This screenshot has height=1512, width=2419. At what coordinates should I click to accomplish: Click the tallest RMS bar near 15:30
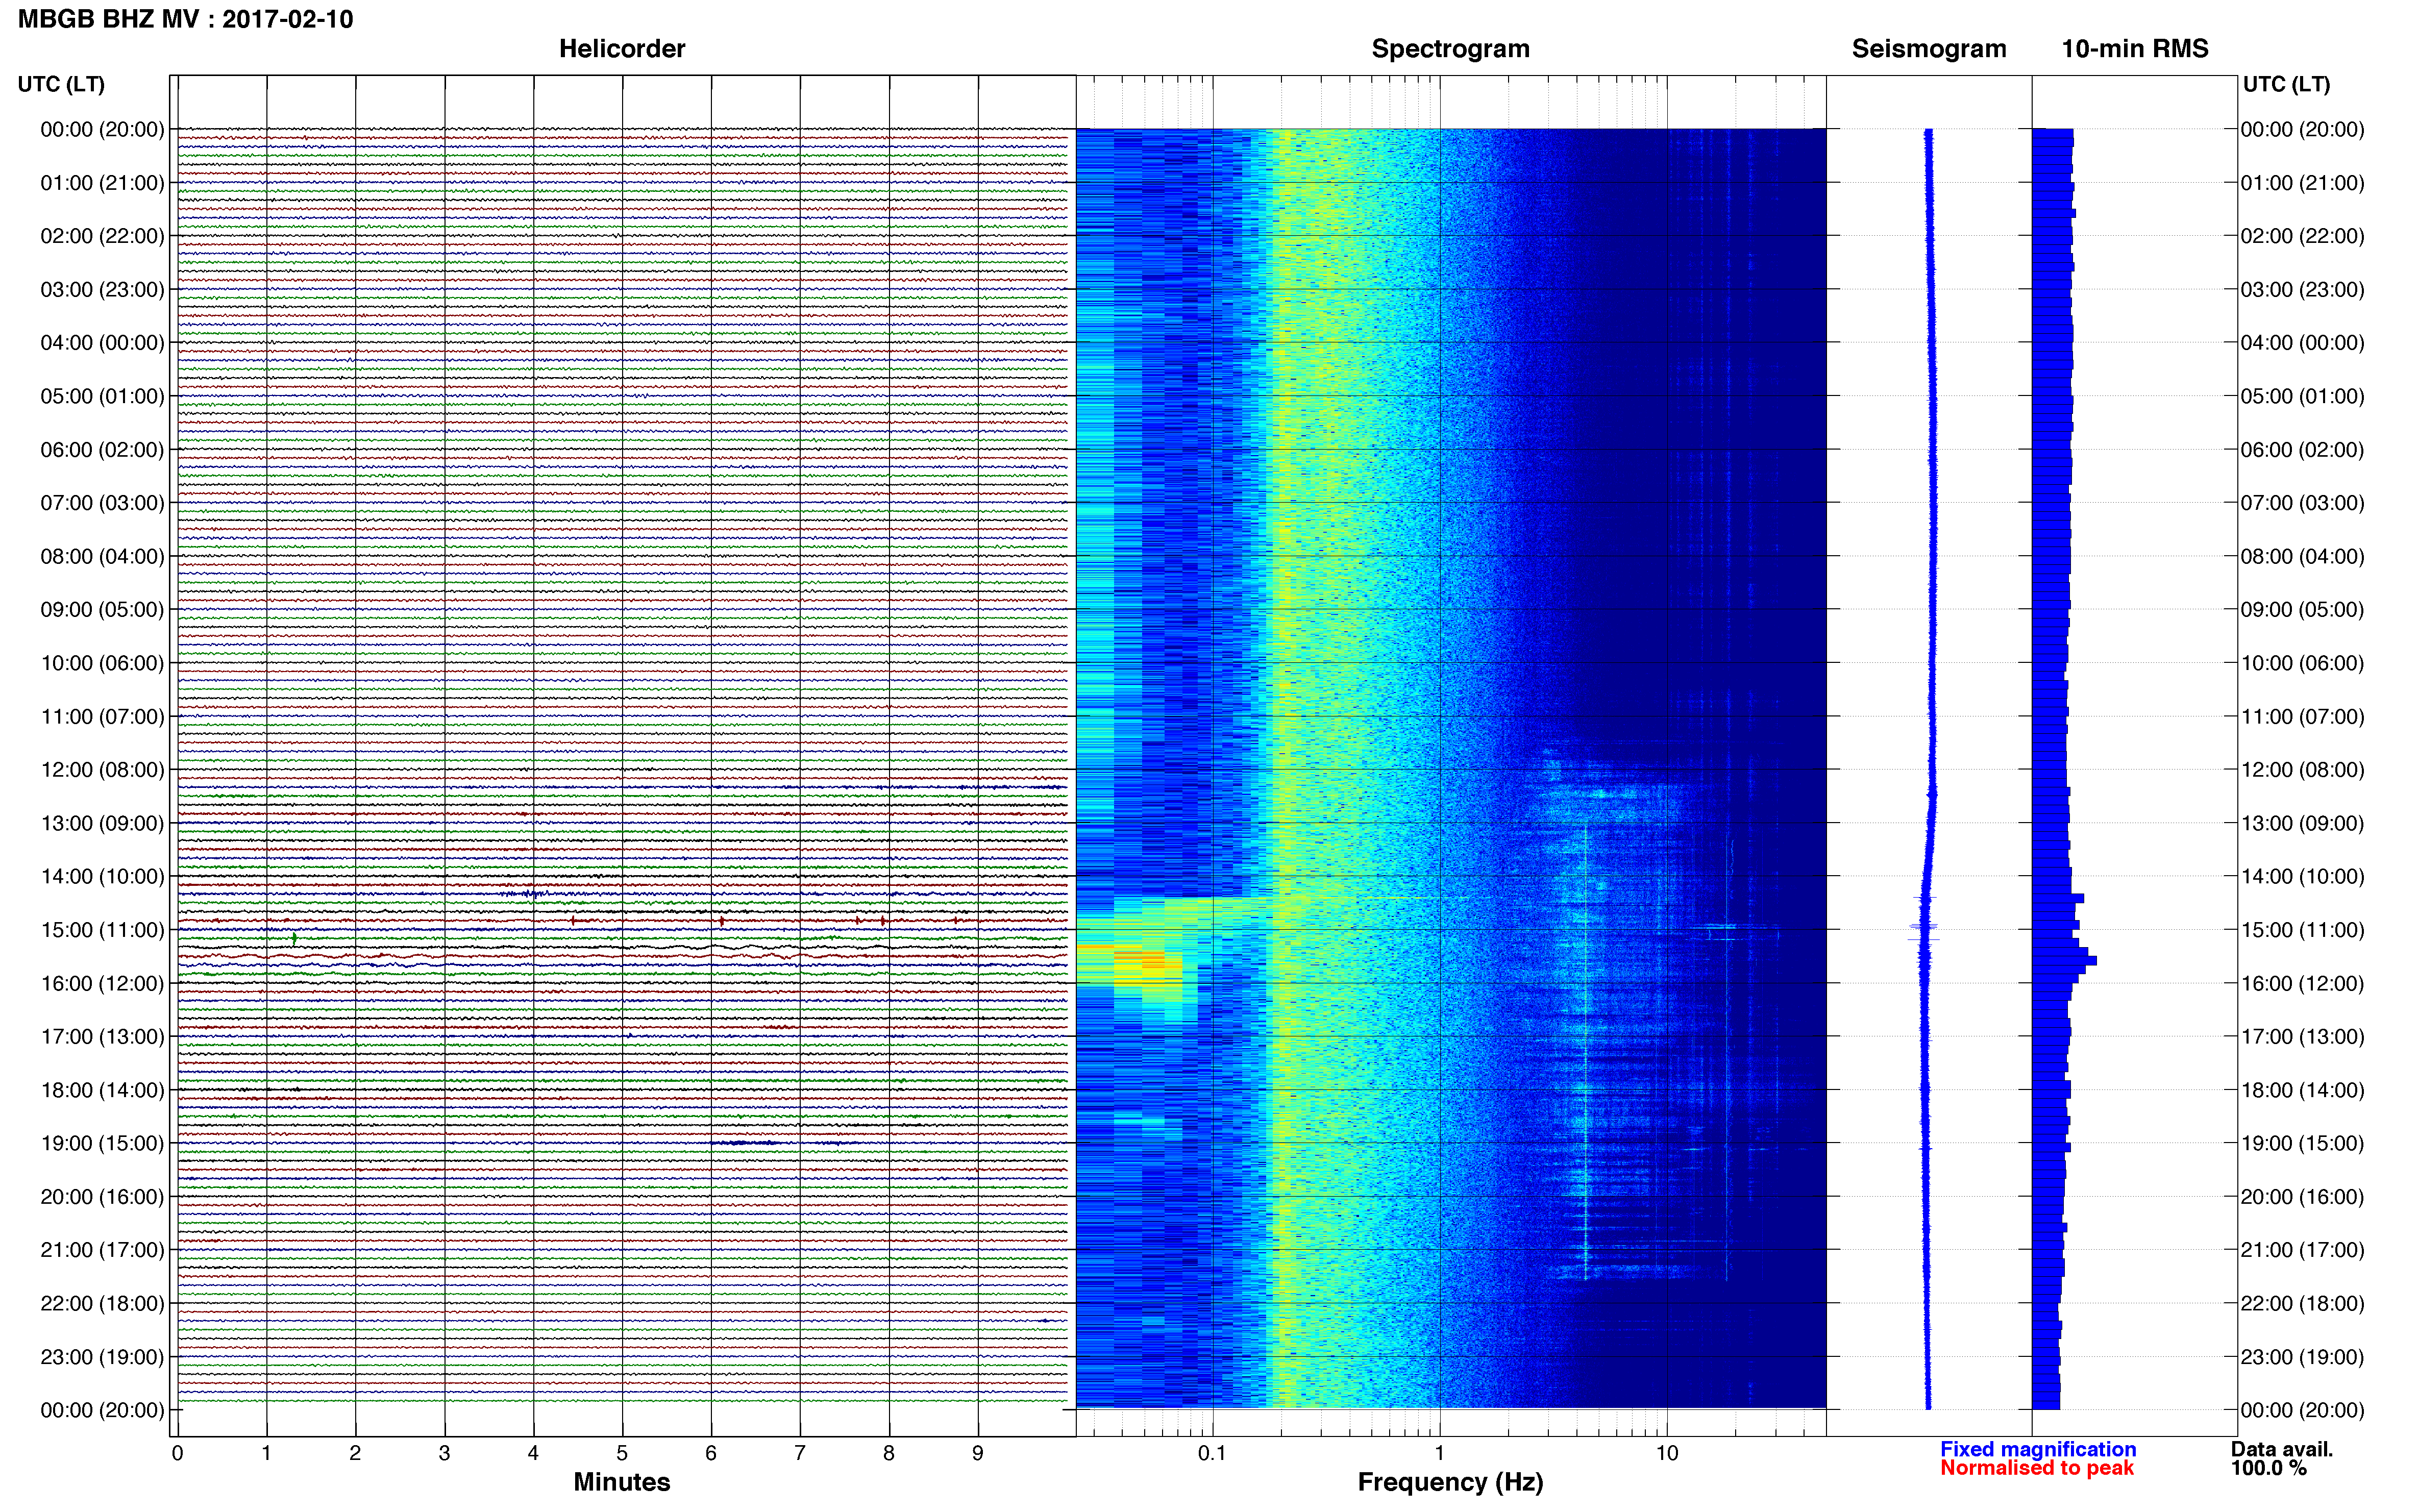[x=2064, y=960]
